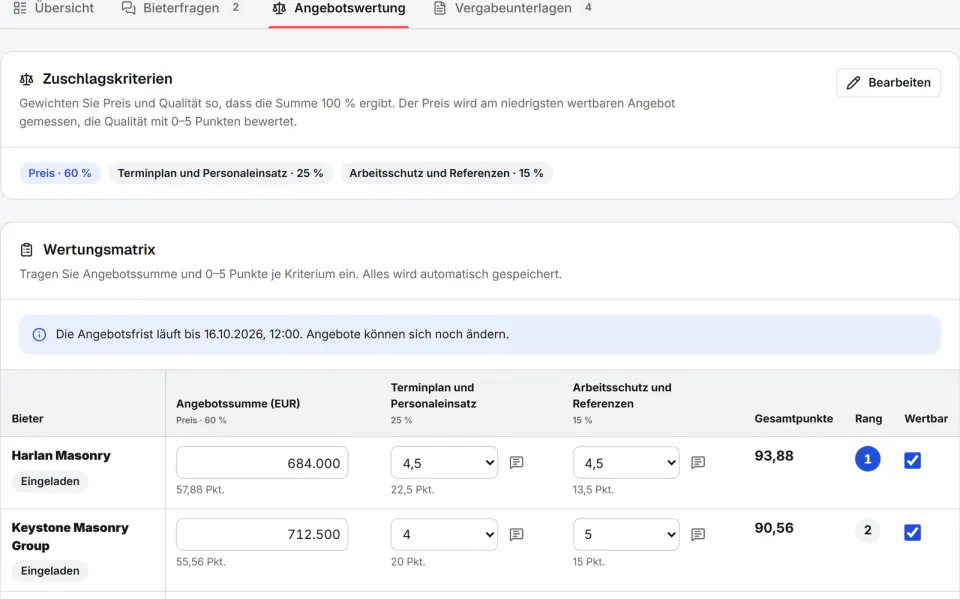Click rank 1 badge for Harlan Masonry

pos(868,459)
